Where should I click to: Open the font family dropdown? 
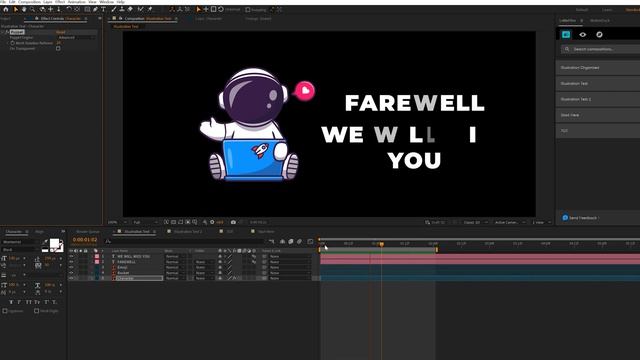point(20,242)
